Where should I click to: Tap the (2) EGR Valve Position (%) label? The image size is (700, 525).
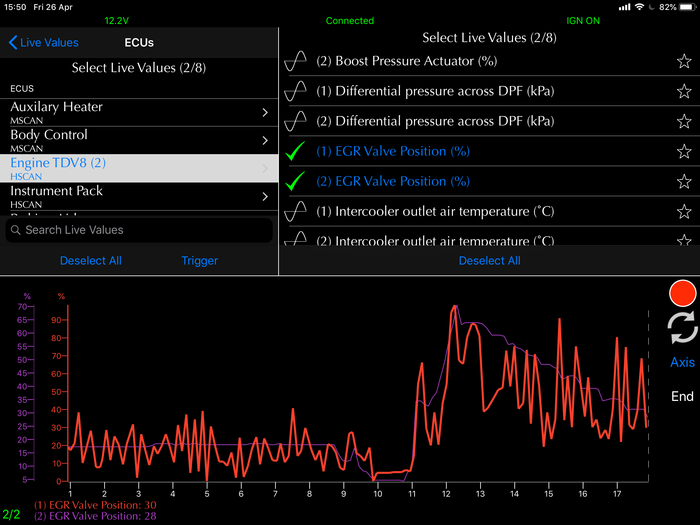(x=393, y=181)
